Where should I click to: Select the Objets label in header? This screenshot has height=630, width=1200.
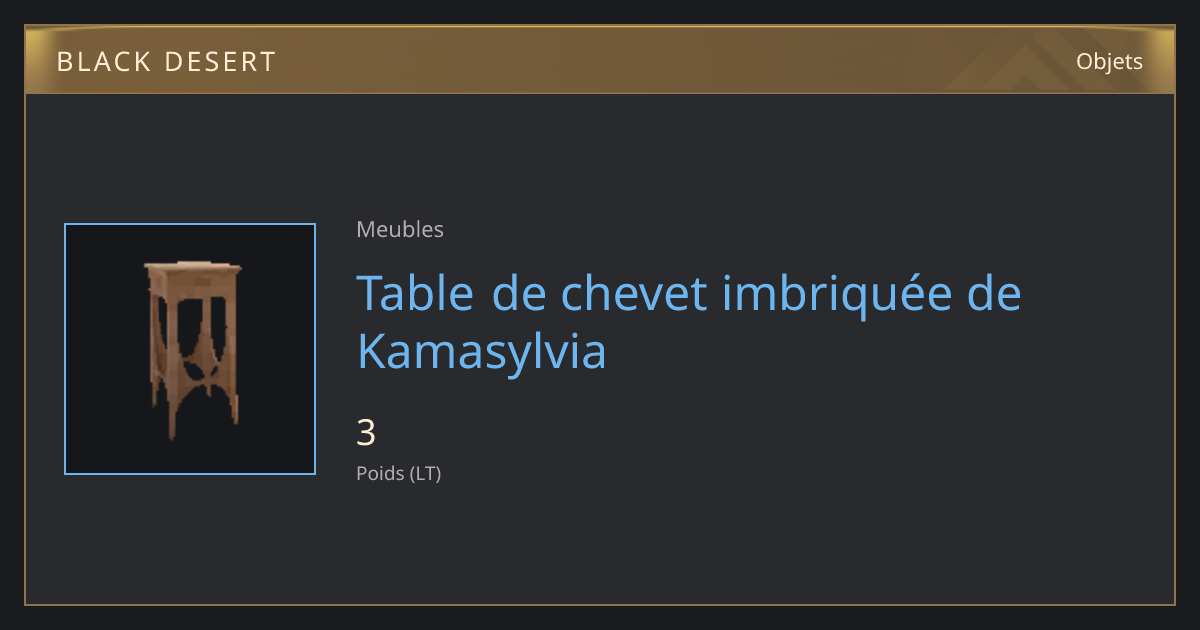point(1109,61)
